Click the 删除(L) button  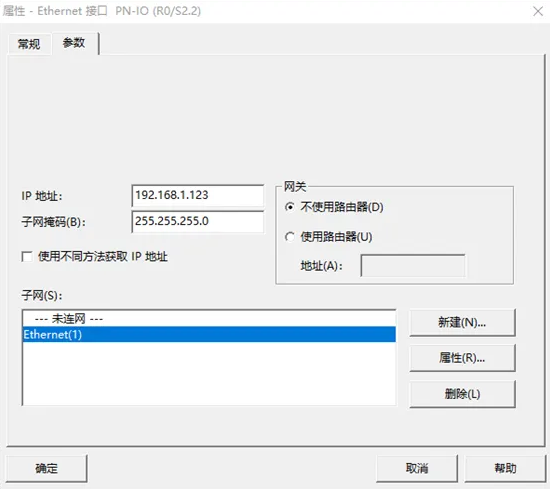pyautogui.click(x=462, y=394)
